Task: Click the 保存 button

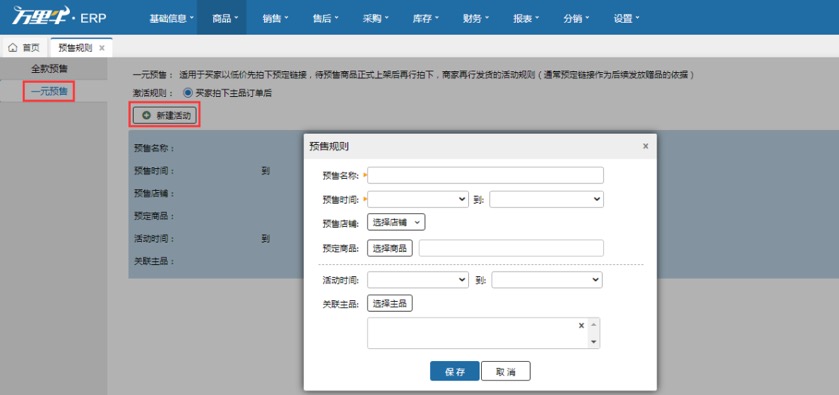Action: click(455, 371)
